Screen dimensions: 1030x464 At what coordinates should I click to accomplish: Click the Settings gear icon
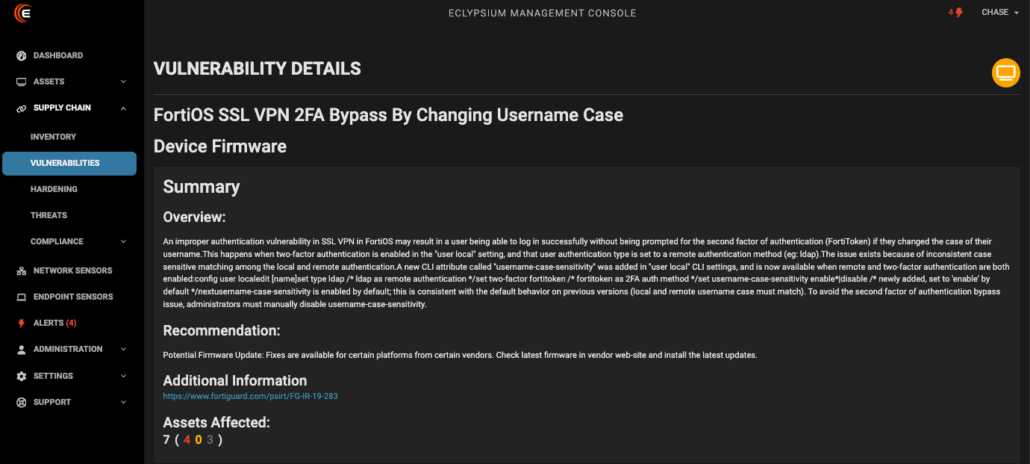coord(22,376)
